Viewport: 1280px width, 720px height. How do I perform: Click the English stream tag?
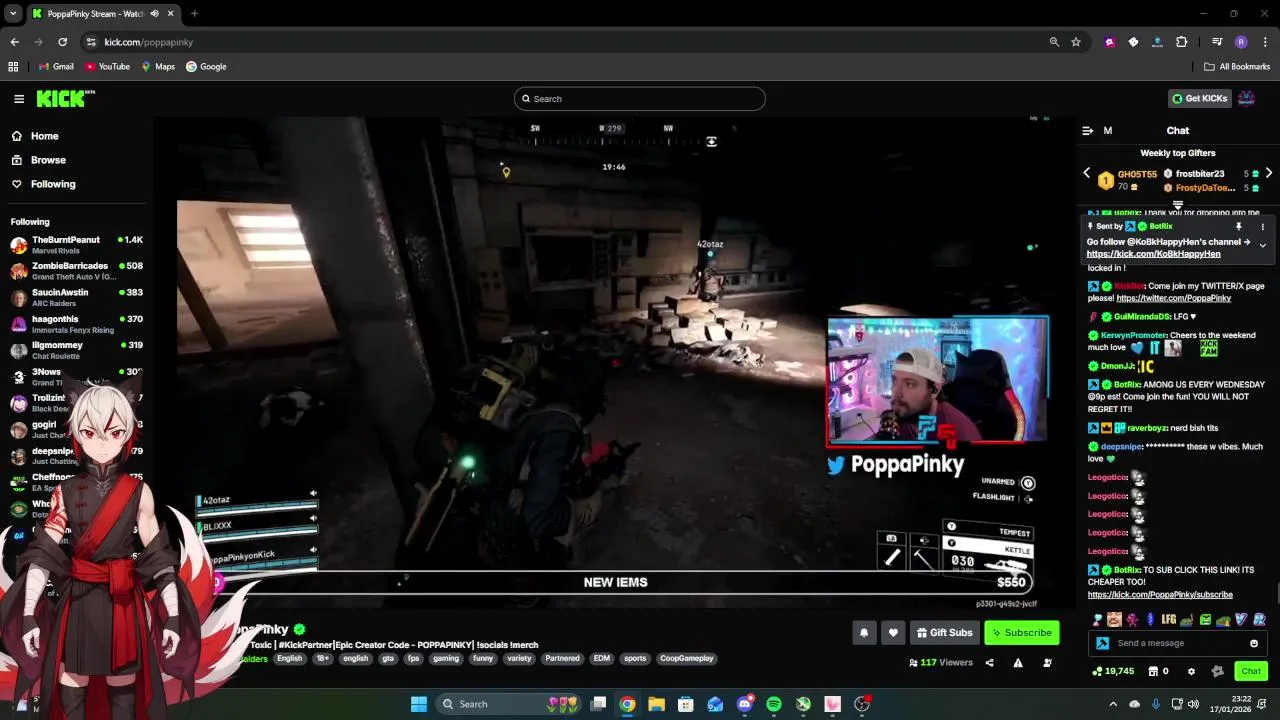[x=289, y=659]
